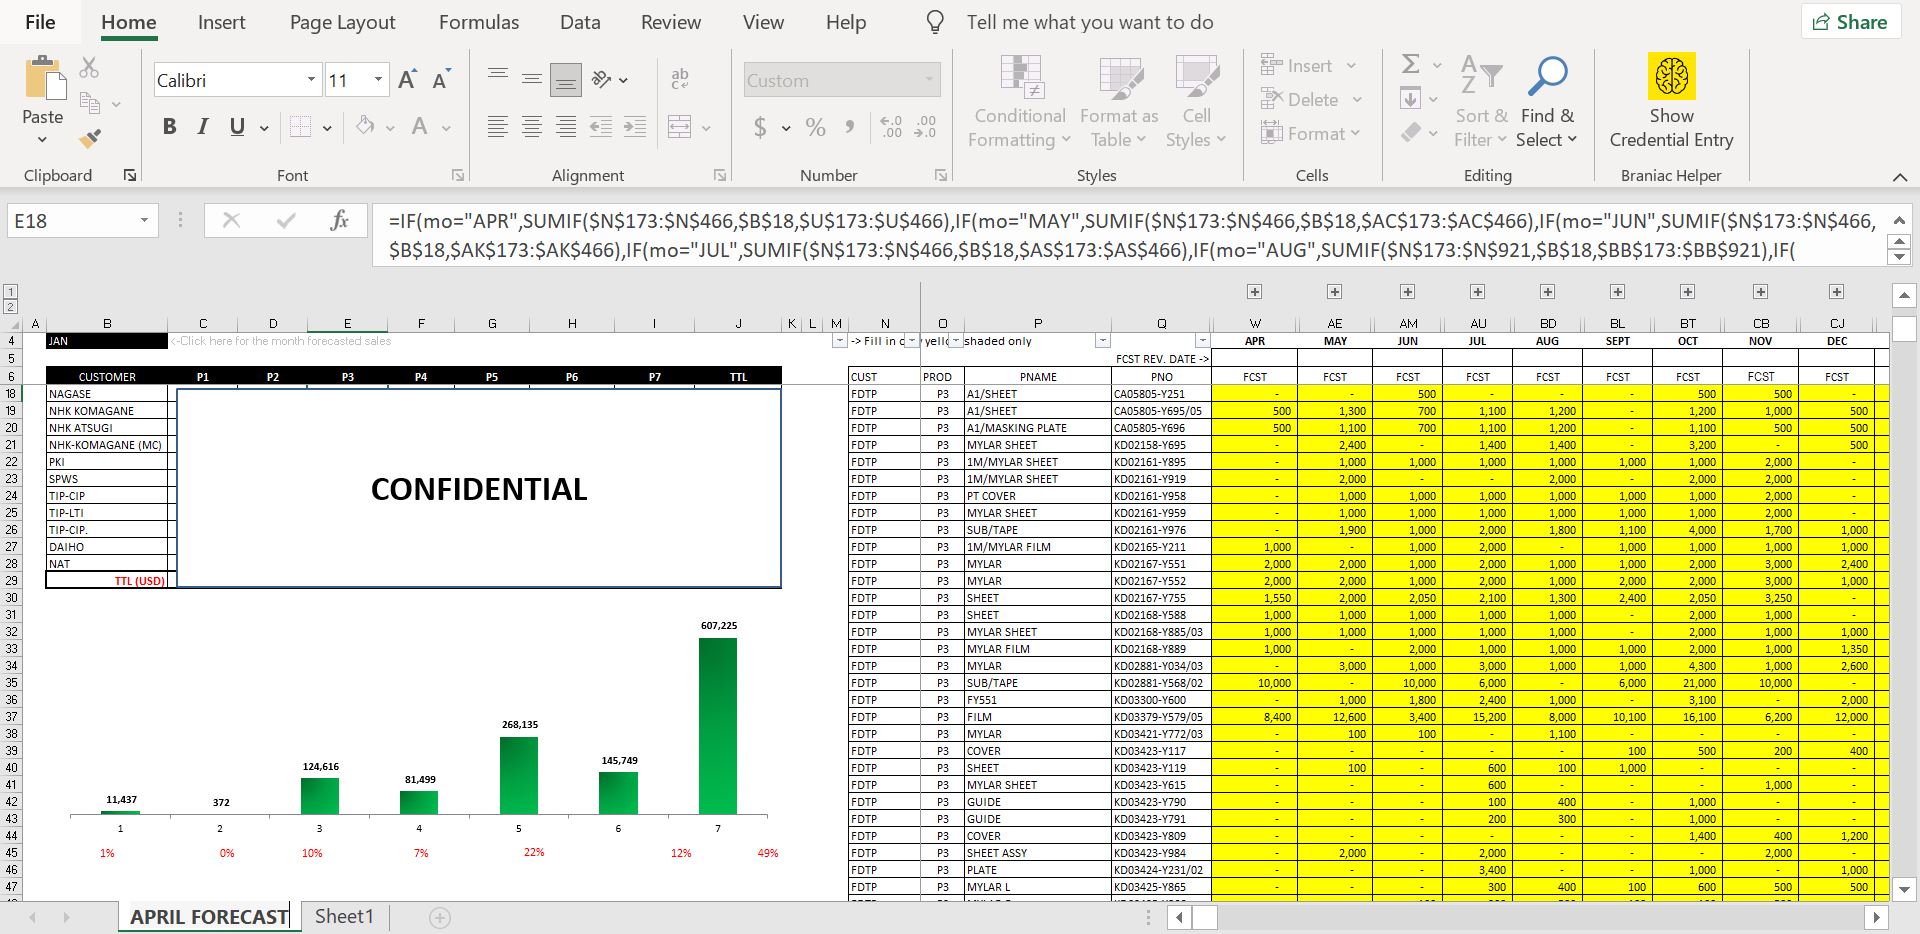This screenshot has width=1920, height=934.
Task: Open Conditional Formatting menu
Action: (x=1020, y=103)
